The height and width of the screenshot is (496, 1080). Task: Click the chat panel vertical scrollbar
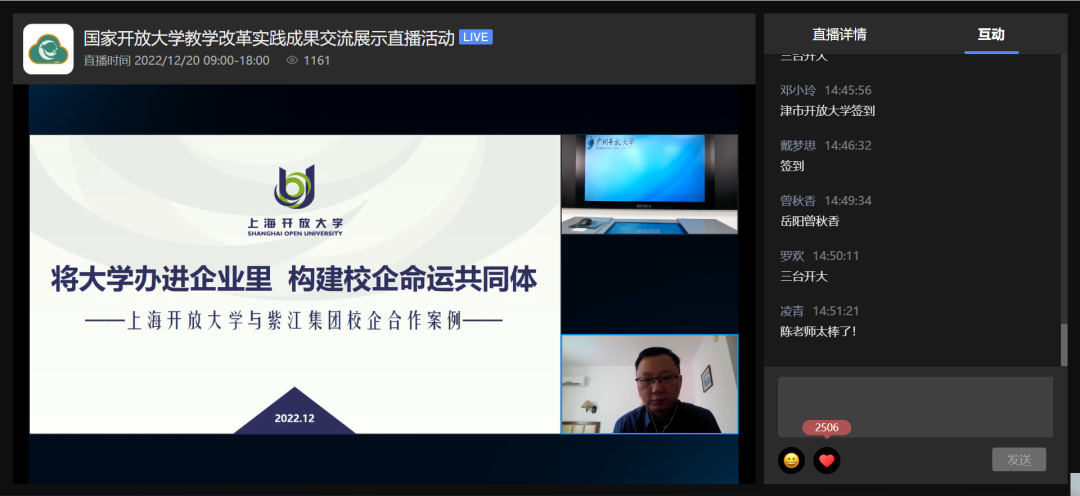point(1063,344)
